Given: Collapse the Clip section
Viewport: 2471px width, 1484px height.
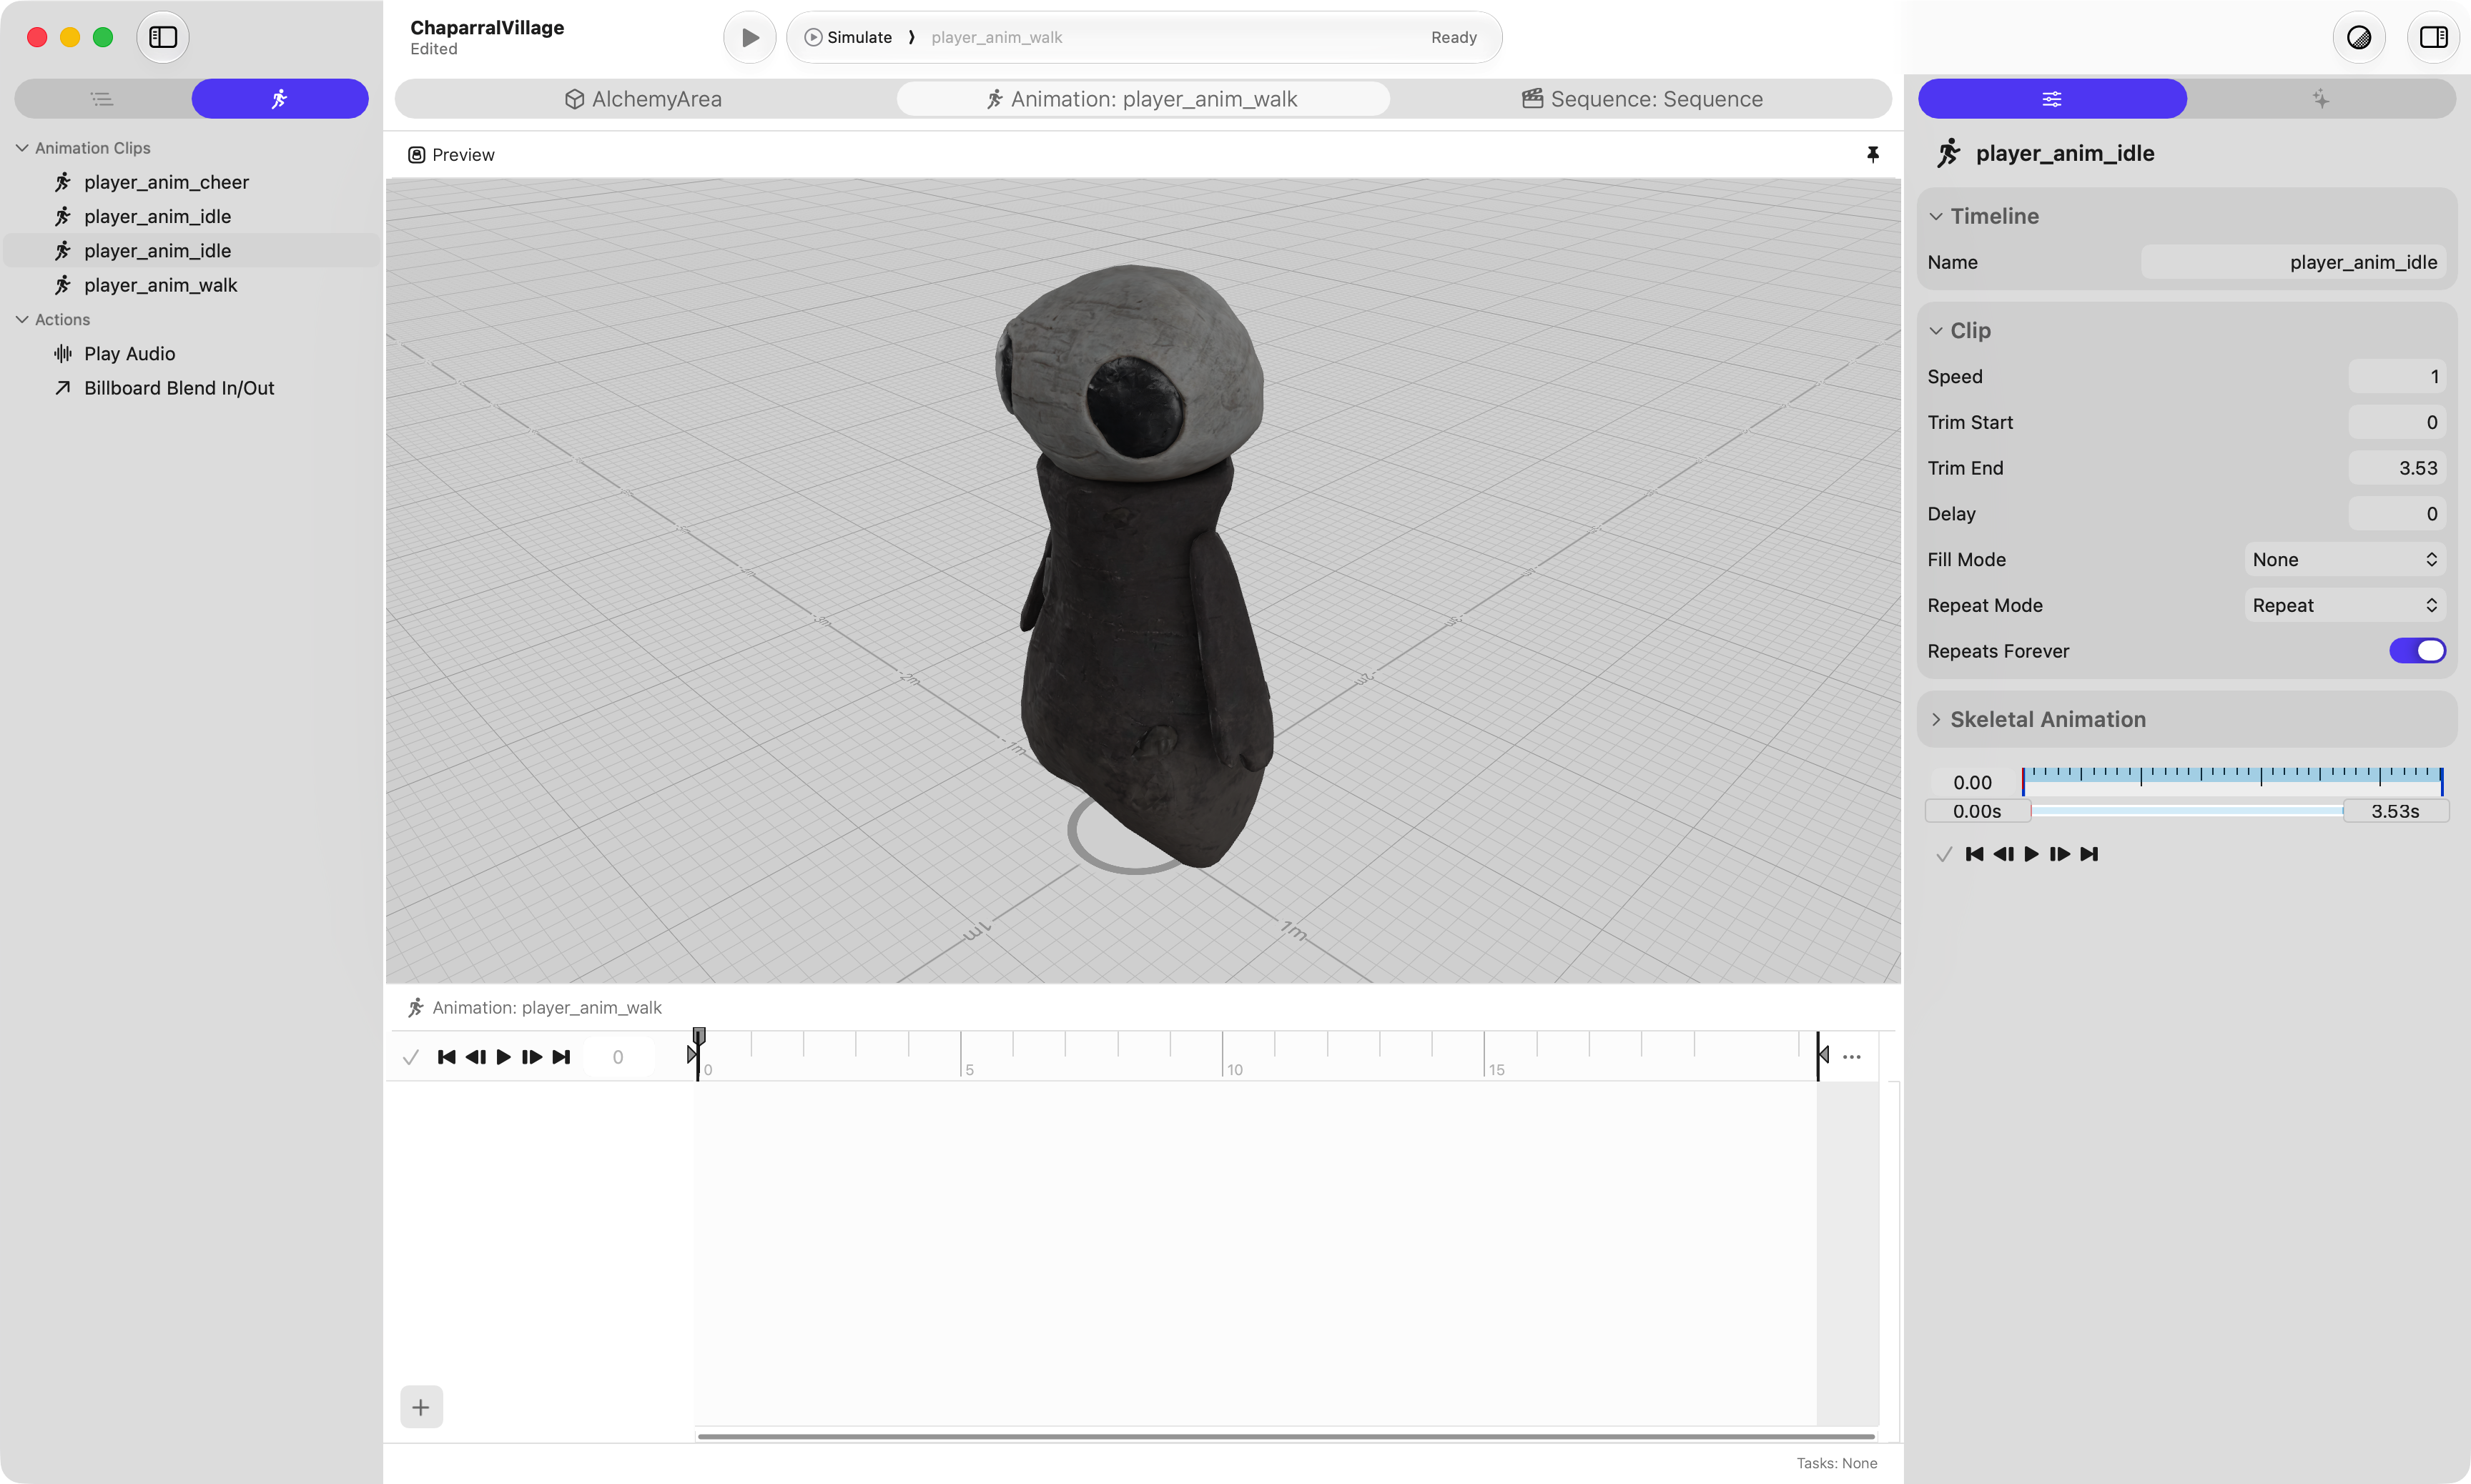Looking at the screenshot, I should coord(1935,330).
